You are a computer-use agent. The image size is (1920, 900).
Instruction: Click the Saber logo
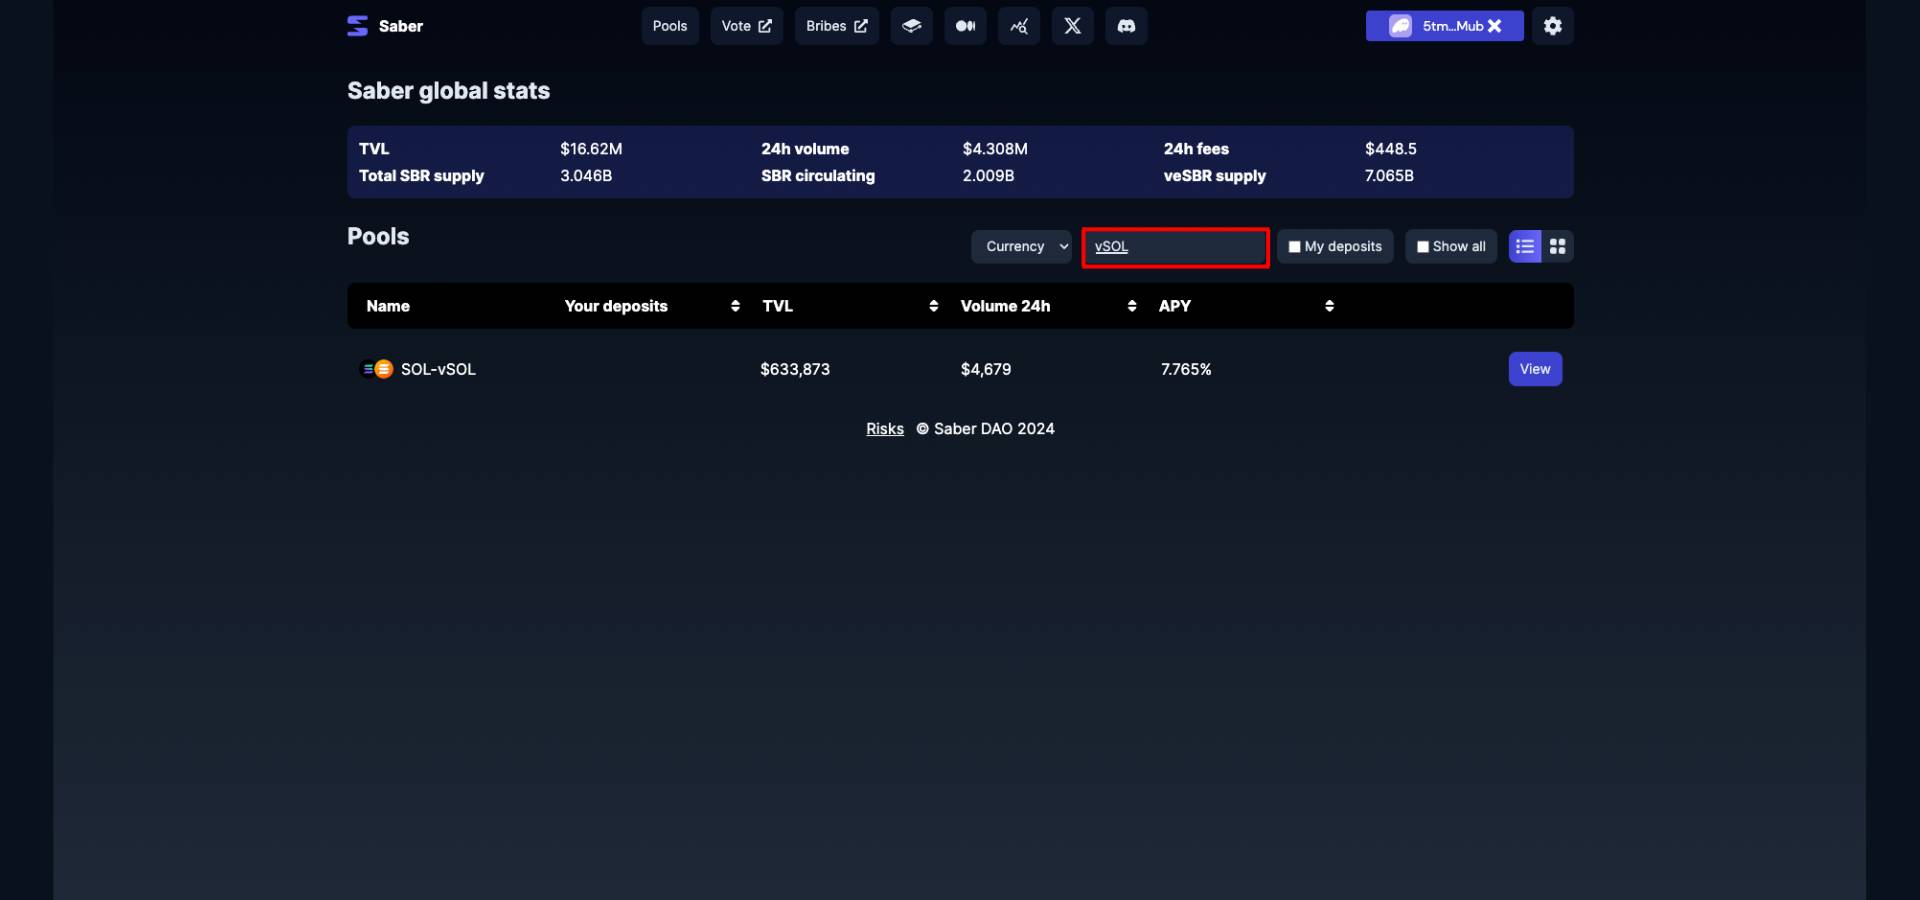click(x=357, y=26)
